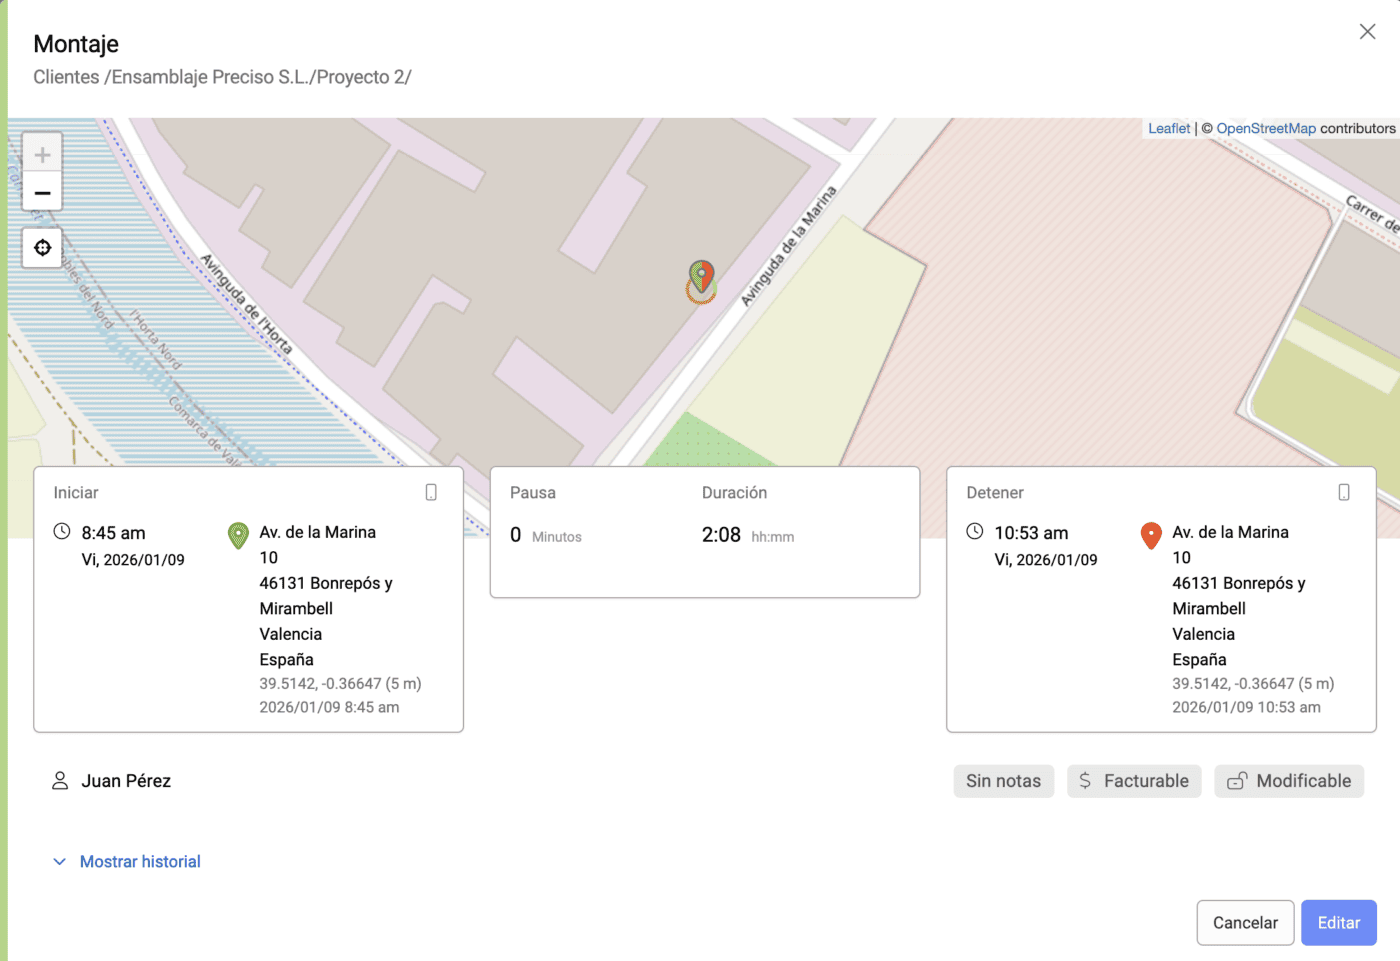Open the Leaflet link
1400x961 pixels.
[x=1168, y=128]
